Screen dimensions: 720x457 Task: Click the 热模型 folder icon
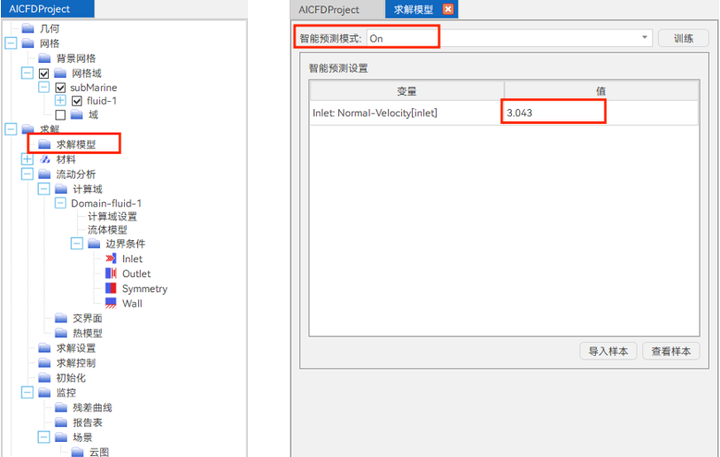coord(61,333)
